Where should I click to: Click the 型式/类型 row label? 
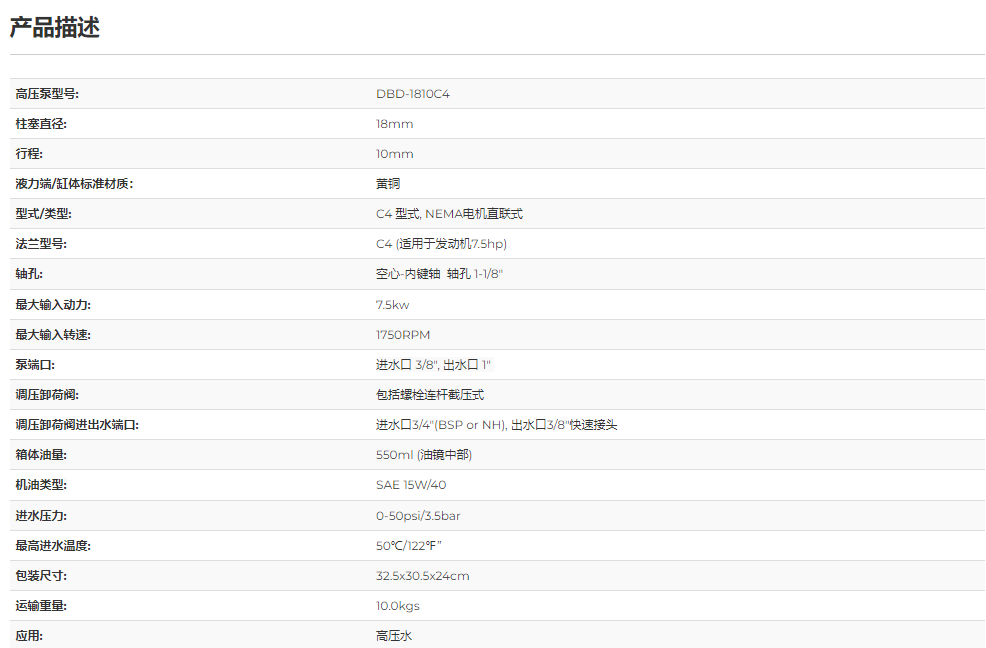click(x=43, y=214)
